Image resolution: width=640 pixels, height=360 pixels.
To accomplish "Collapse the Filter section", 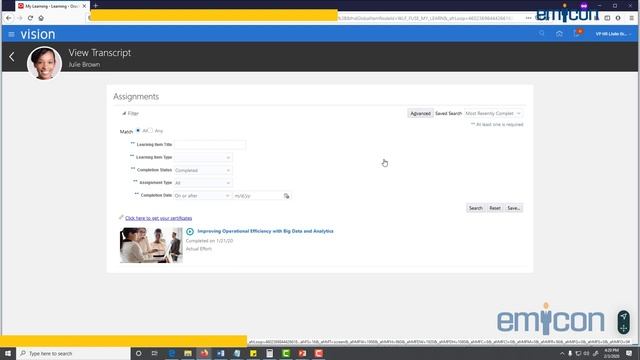I will (x=124, y=113).
